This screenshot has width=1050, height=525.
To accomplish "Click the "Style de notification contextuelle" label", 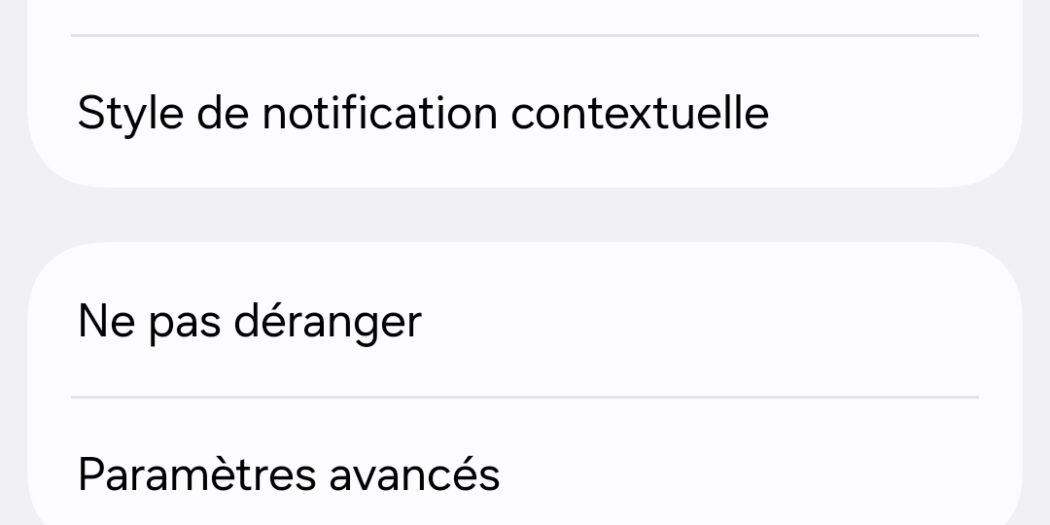I will [x=423, y=113].
